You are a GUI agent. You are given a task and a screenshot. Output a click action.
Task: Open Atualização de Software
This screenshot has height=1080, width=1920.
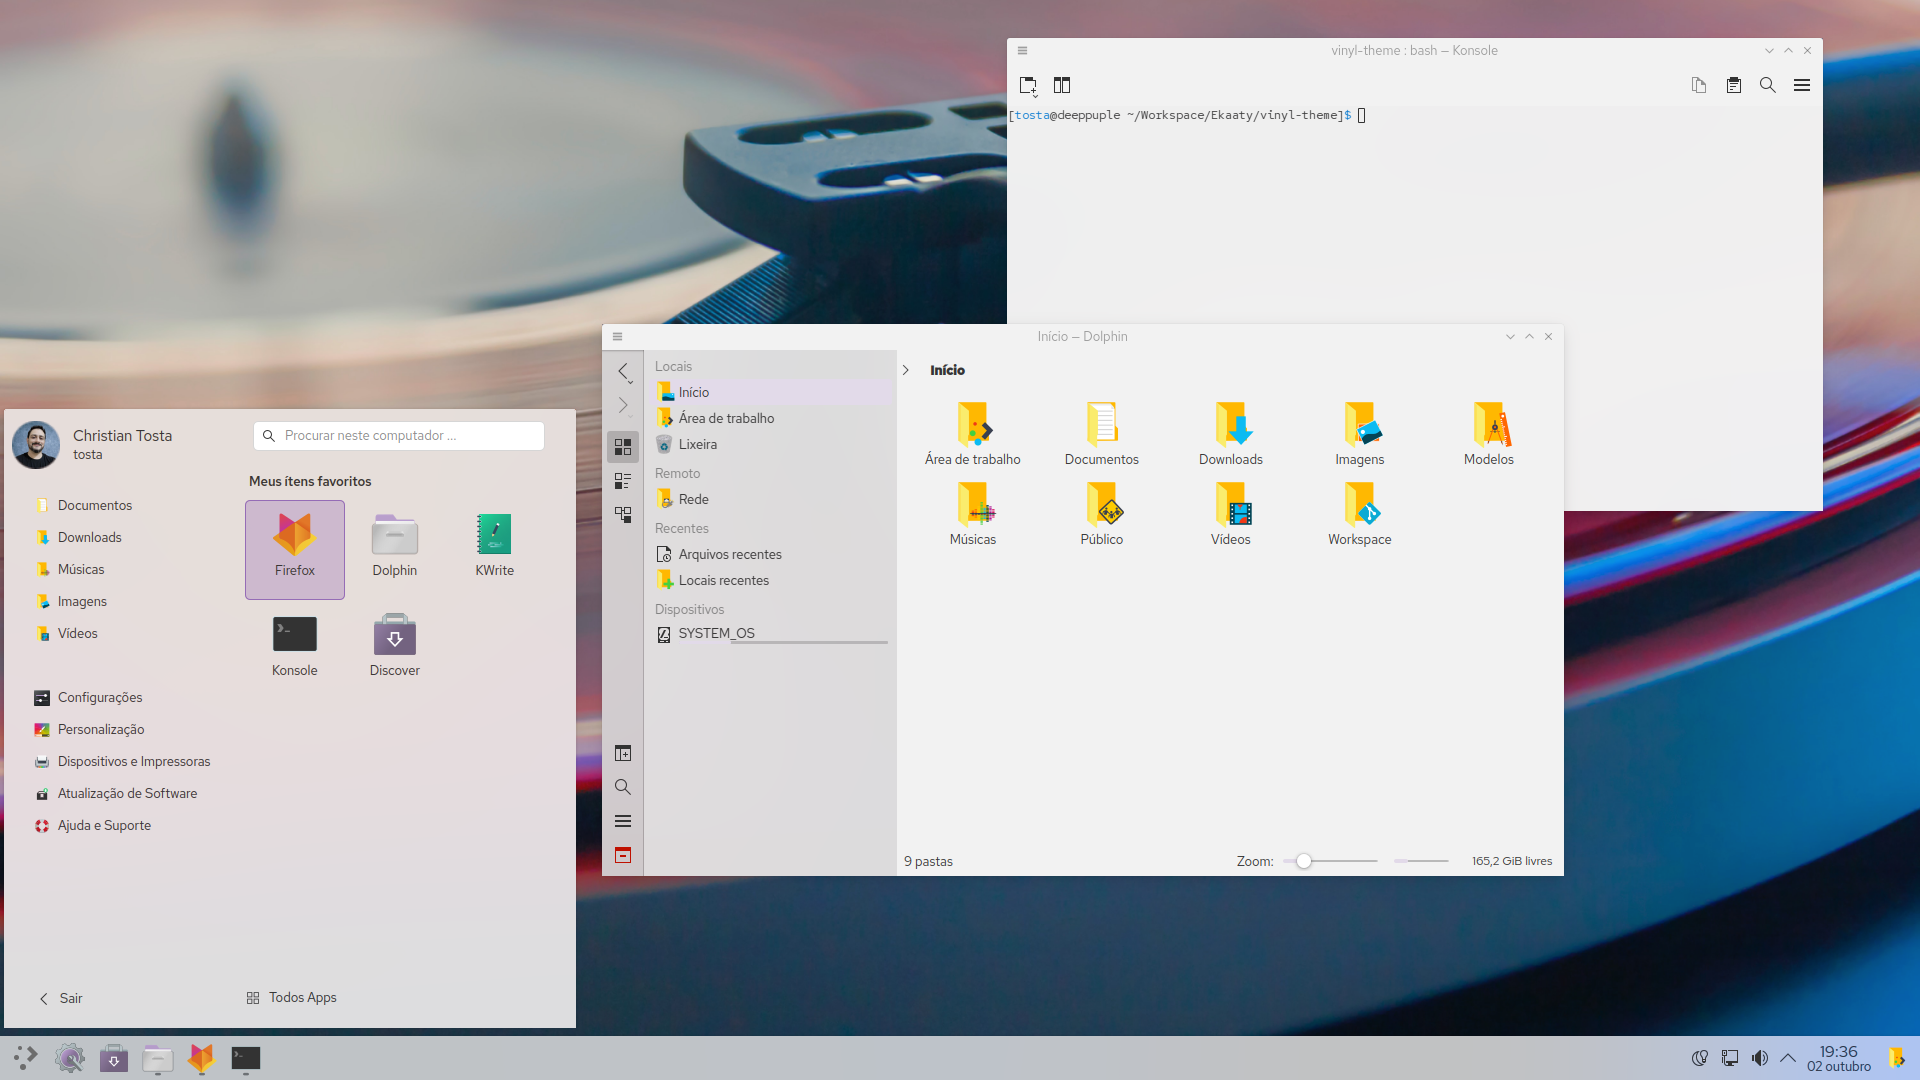coord(116,794)
